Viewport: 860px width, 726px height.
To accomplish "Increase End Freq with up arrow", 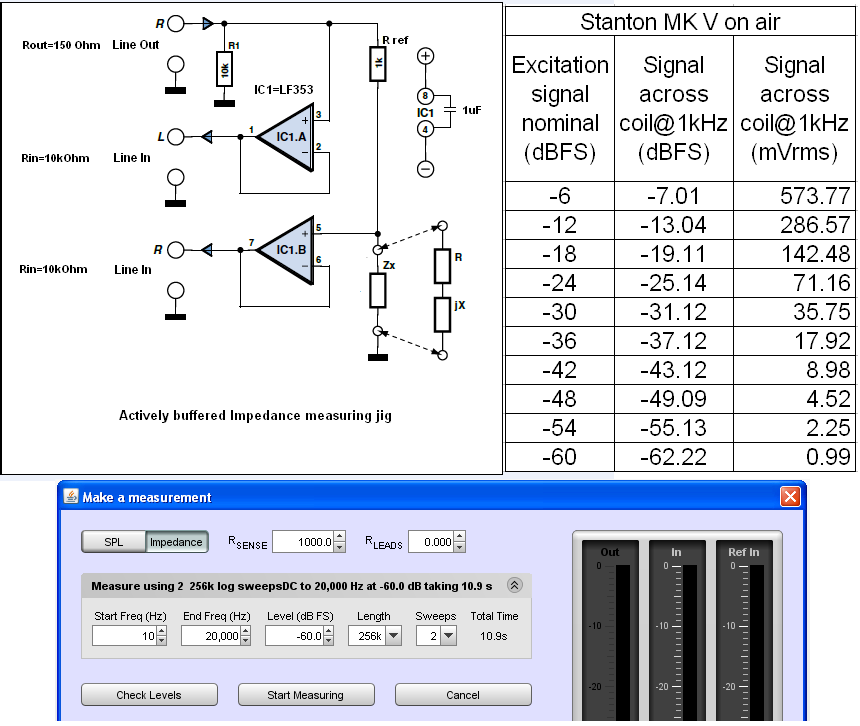I will tap(246, 631).
